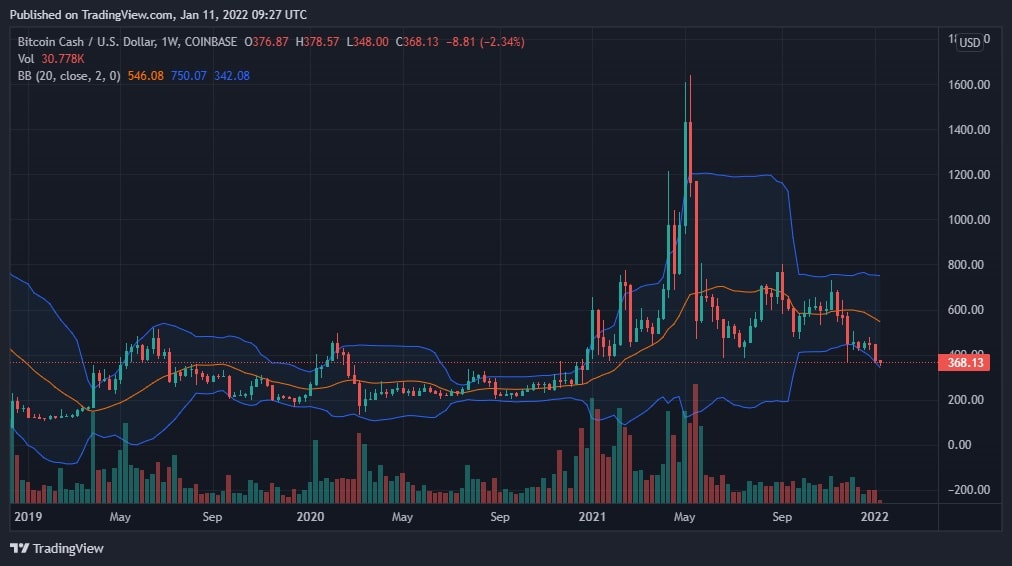
Task: Click the -200.00 price scale label
Action: 968,490
